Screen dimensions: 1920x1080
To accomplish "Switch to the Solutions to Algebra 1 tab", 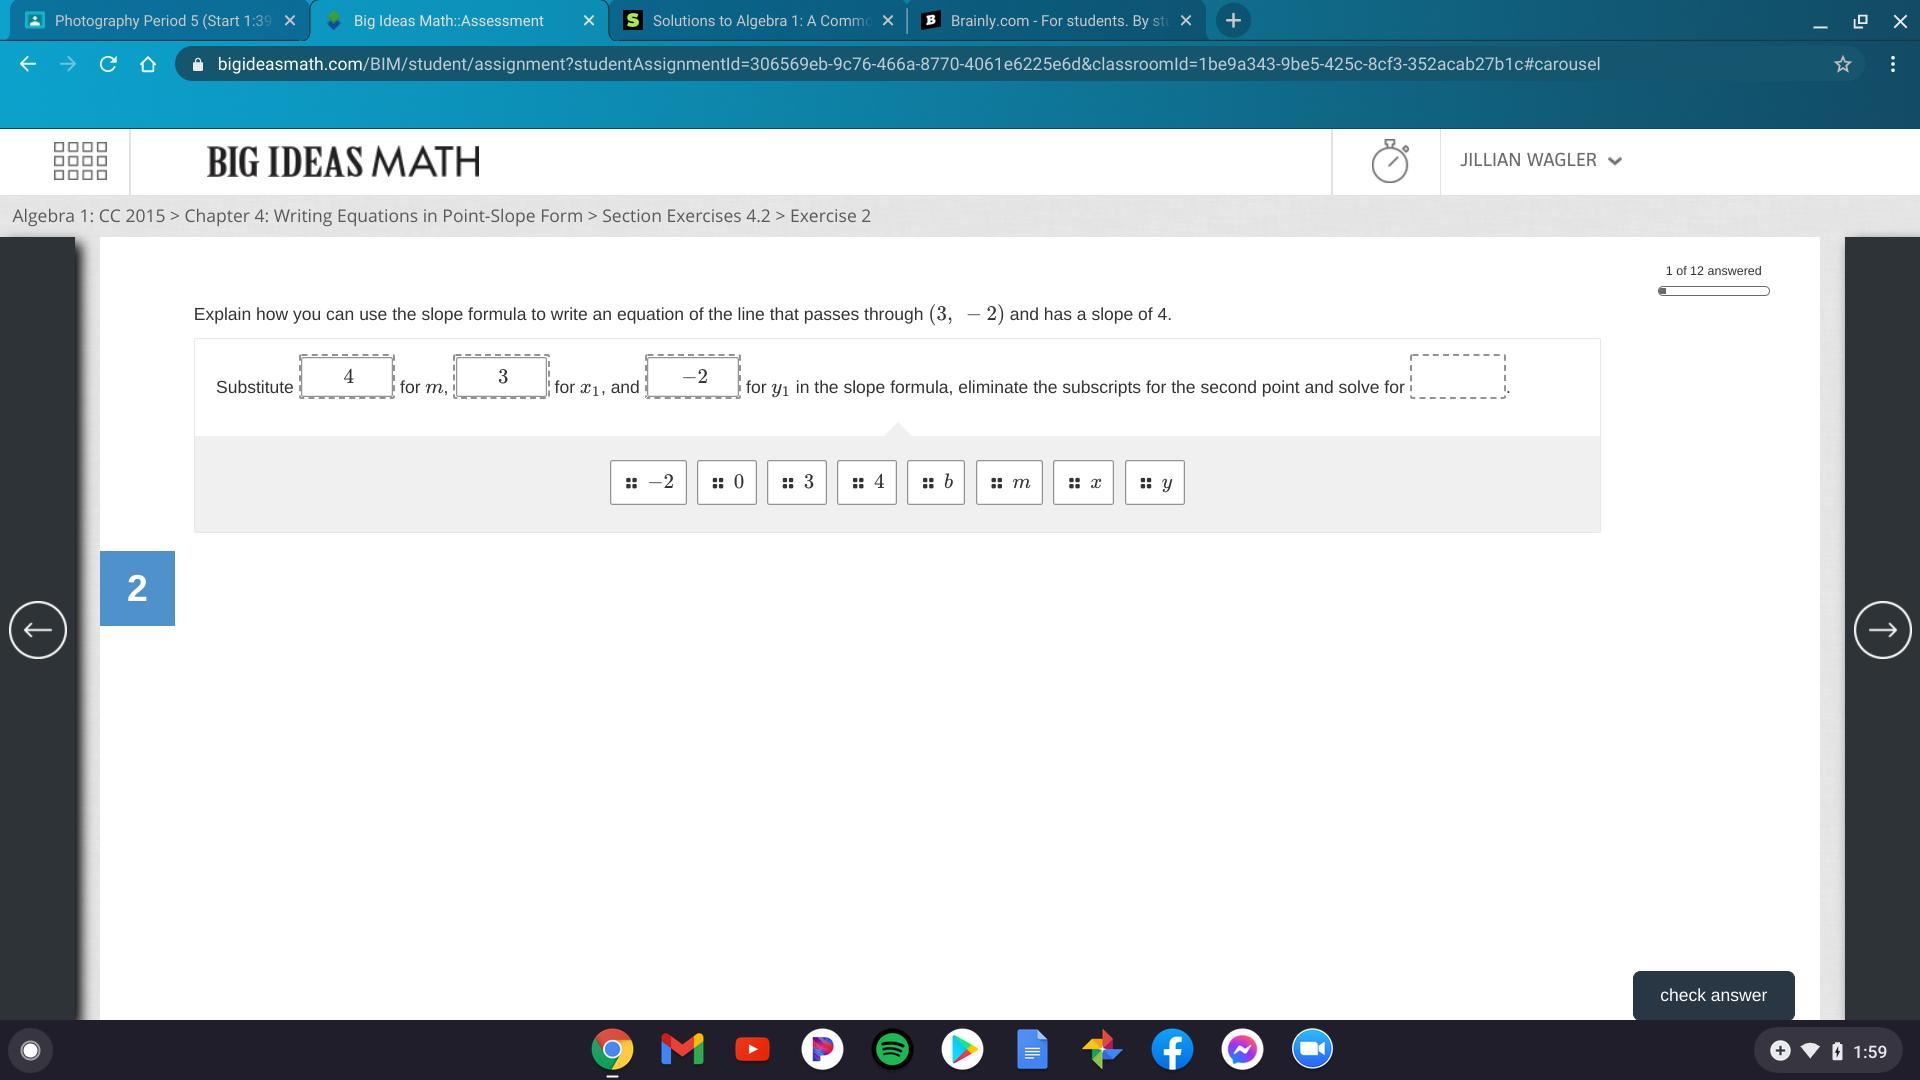I will click(x=758, y=20).
